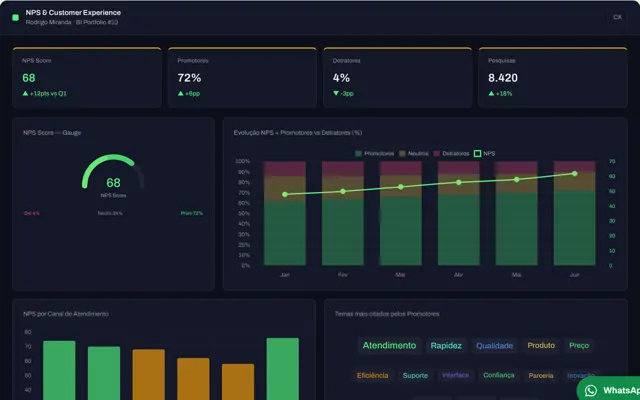Open the WhatsApp chat button
Viewport: 640px width, 400px height.
coord(609,389)
